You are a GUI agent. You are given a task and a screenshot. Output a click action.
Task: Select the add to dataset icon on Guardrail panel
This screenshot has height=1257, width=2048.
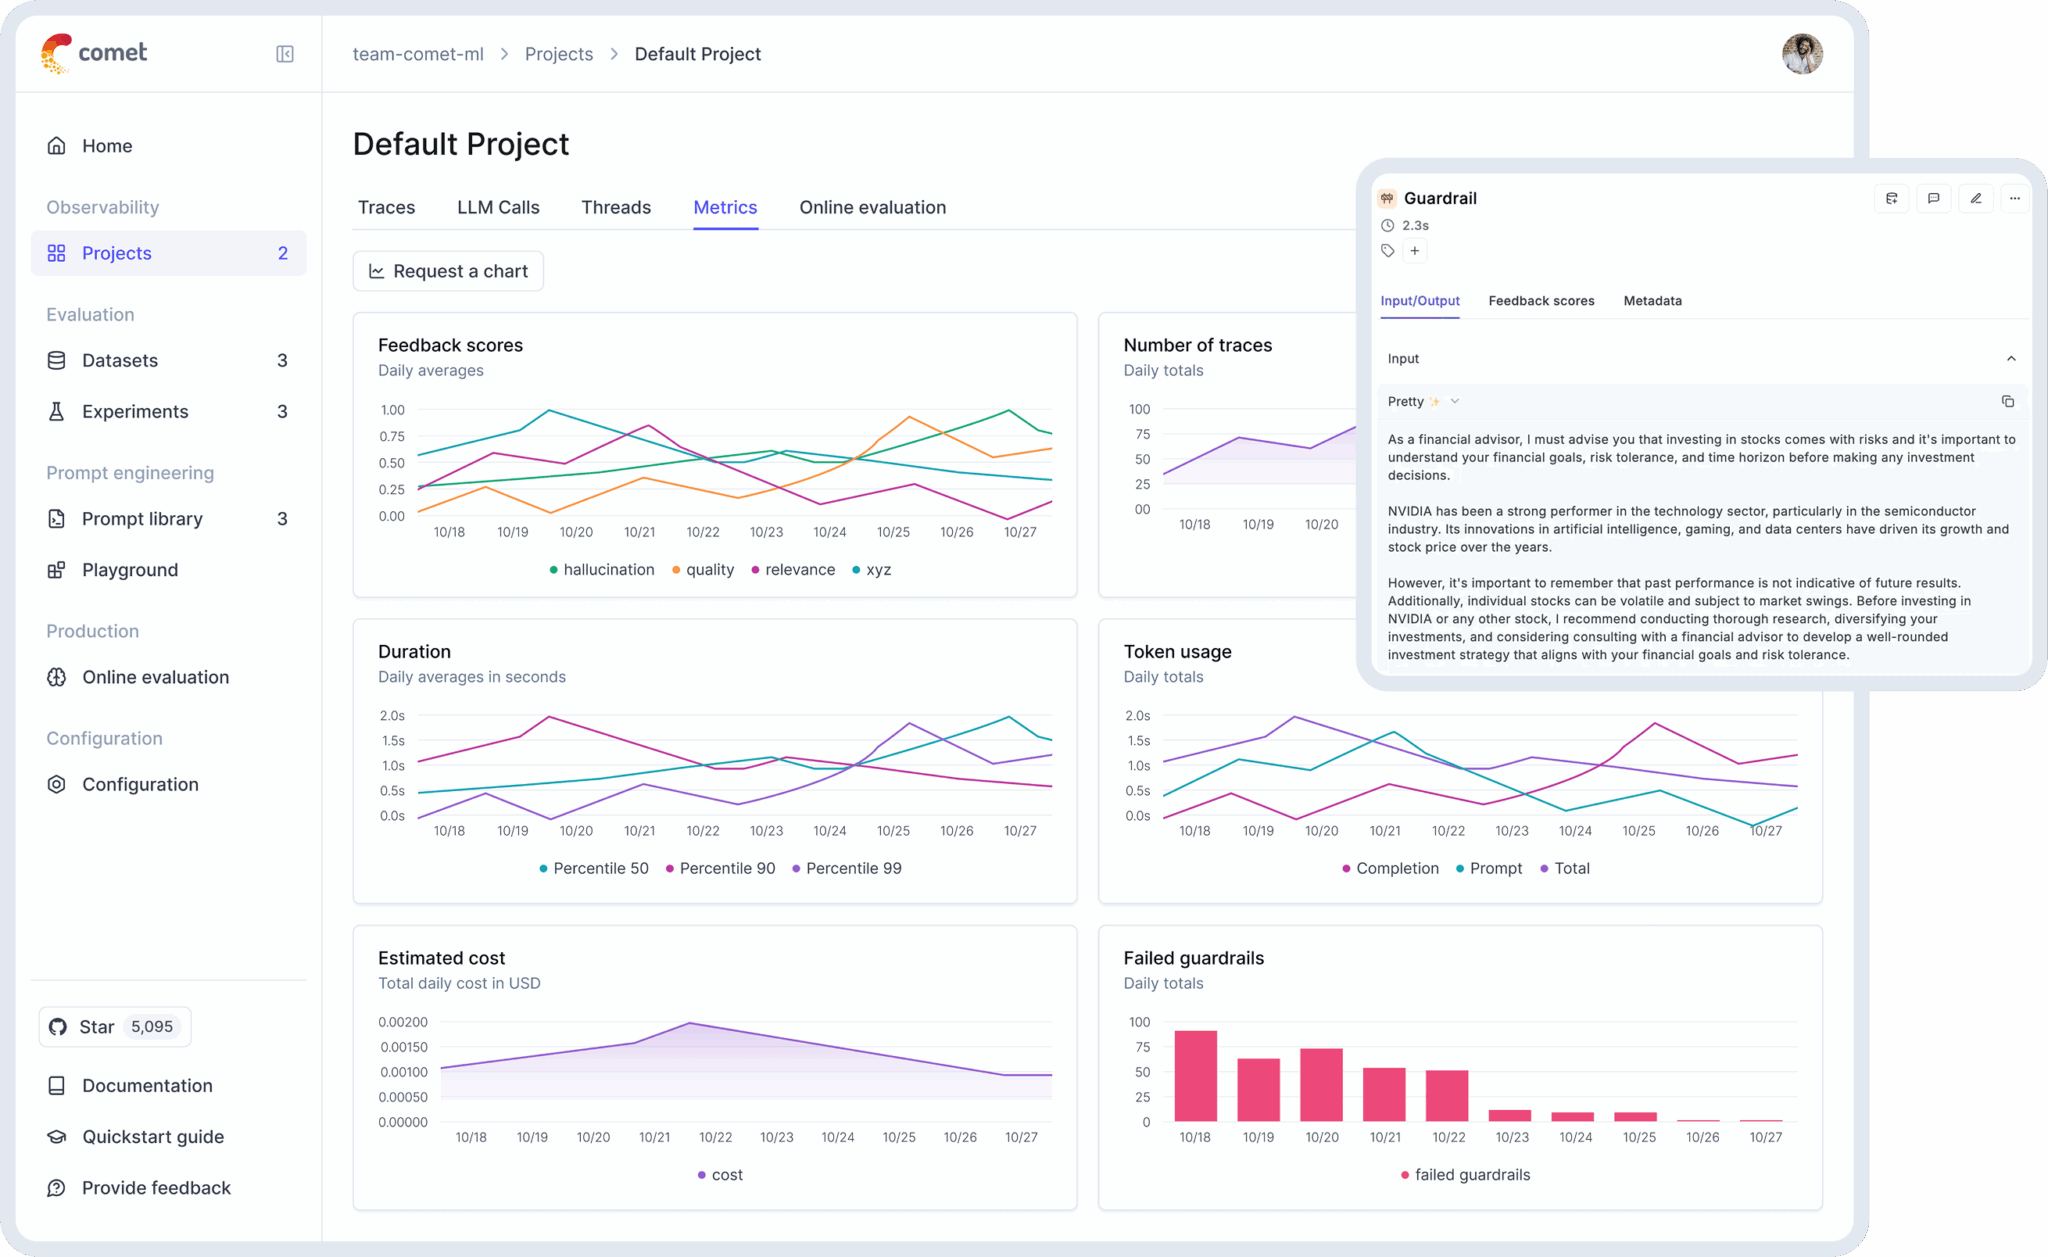[1892, 198]
